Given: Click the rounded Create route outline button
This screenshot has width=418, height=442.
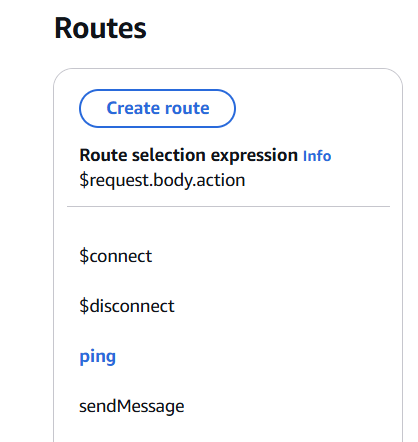Looking at the screenshot, I should click(157, 108).
